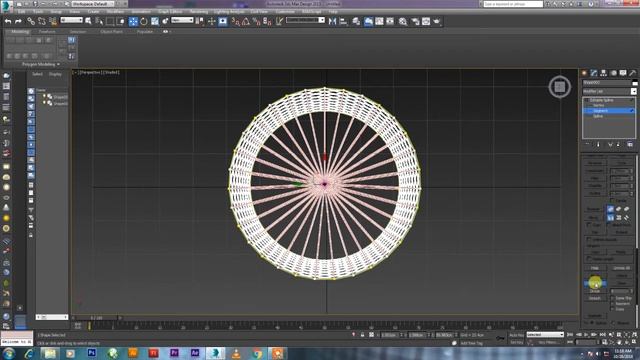The image size is (640, 360).
Task: Click the time slider handle
Action: click(96, 318)
